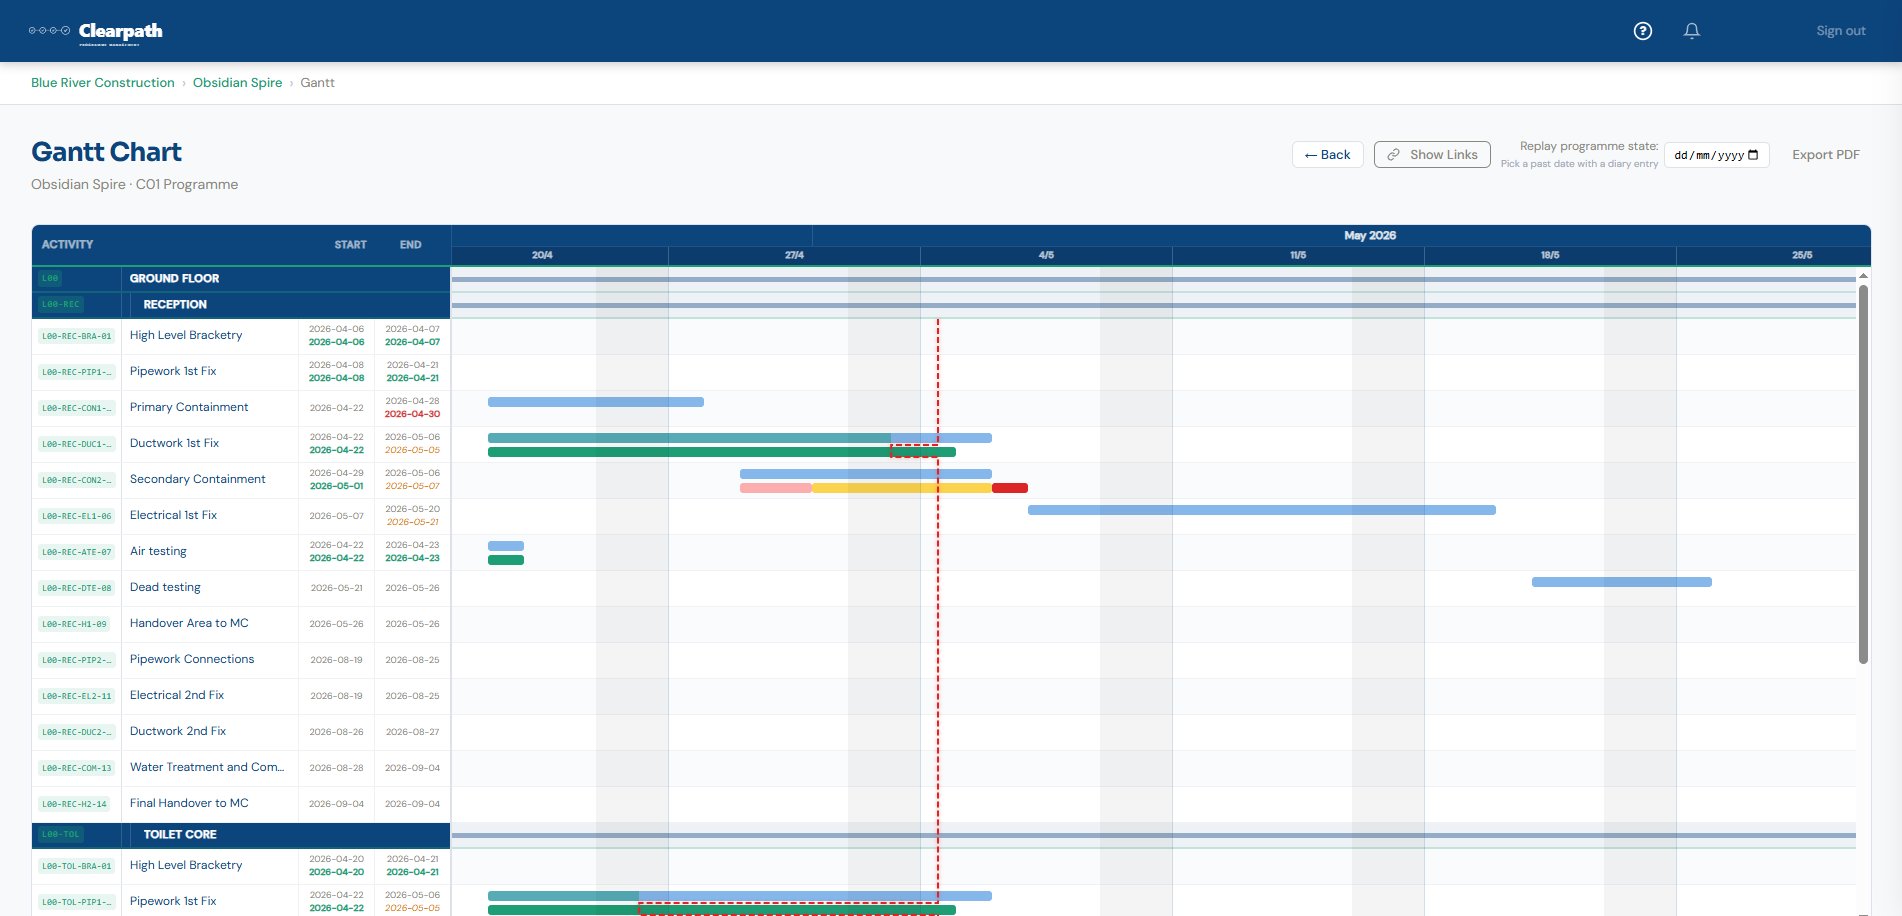Open the Obsidian Spire breadcrumb
Image resolution: width=1902 pixels, height=916 pixels.
click(x=237, y=83)
